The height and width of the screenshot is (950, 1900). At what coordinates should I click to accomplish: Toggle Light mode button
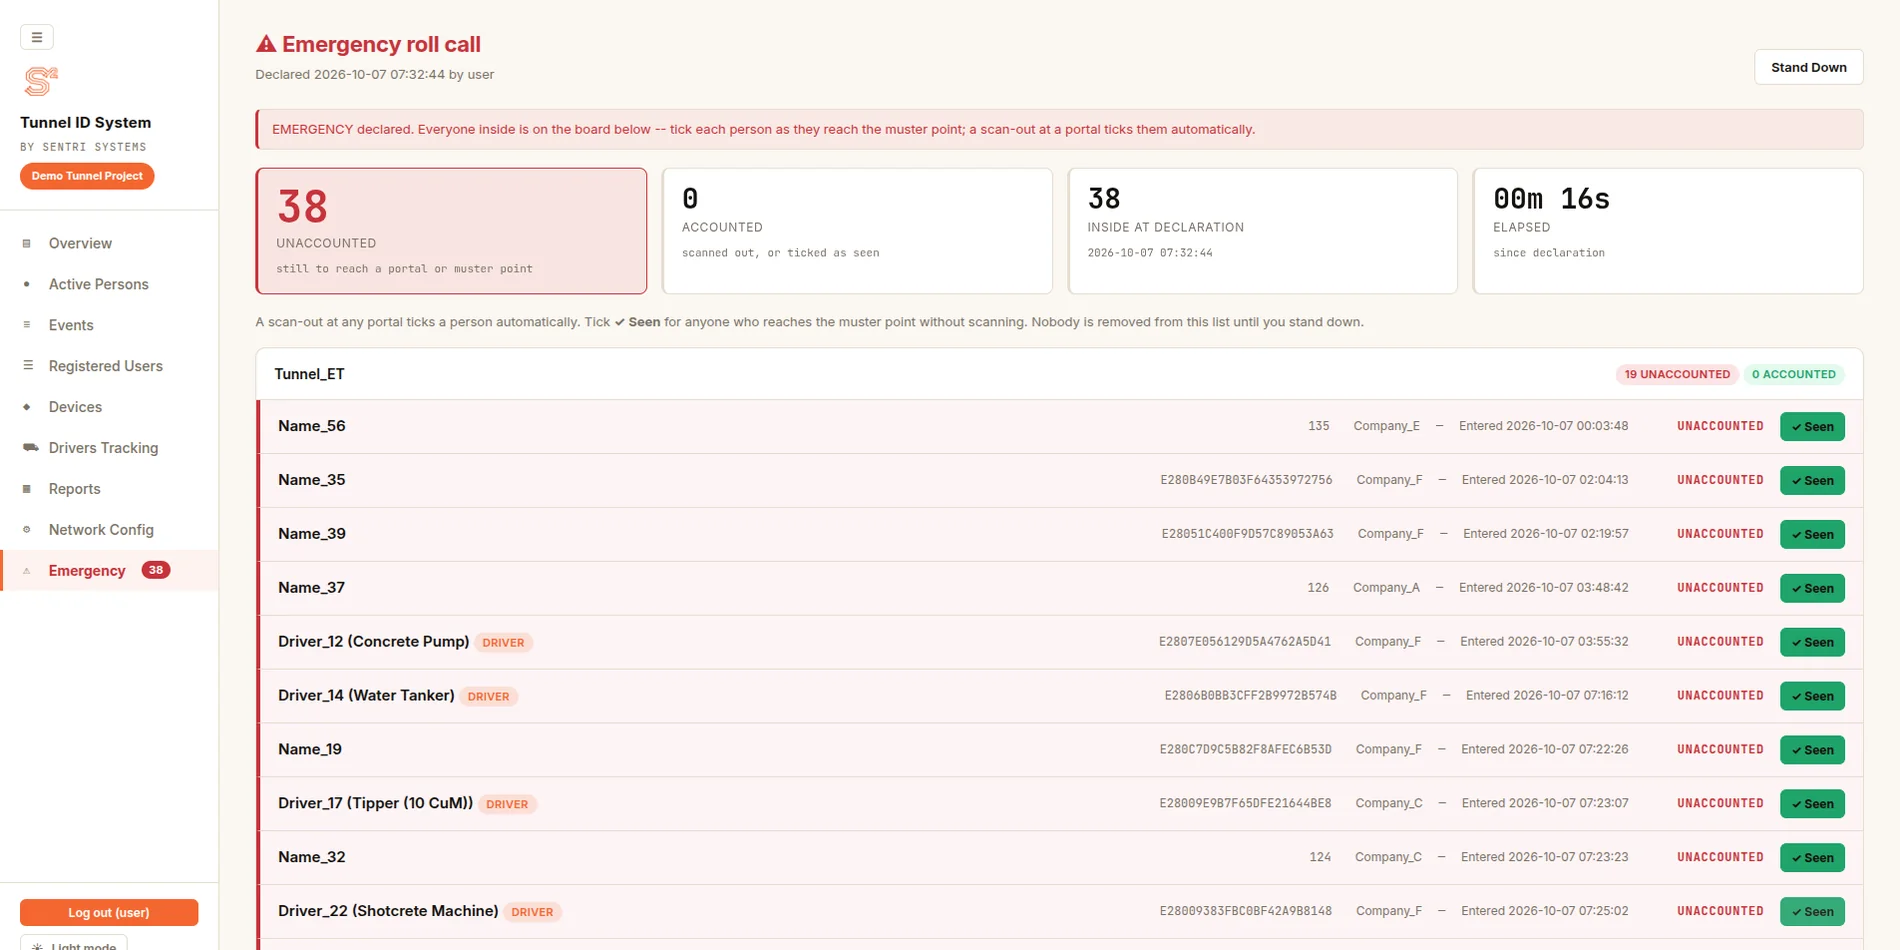pyautogui.click(x=74, y=944)
